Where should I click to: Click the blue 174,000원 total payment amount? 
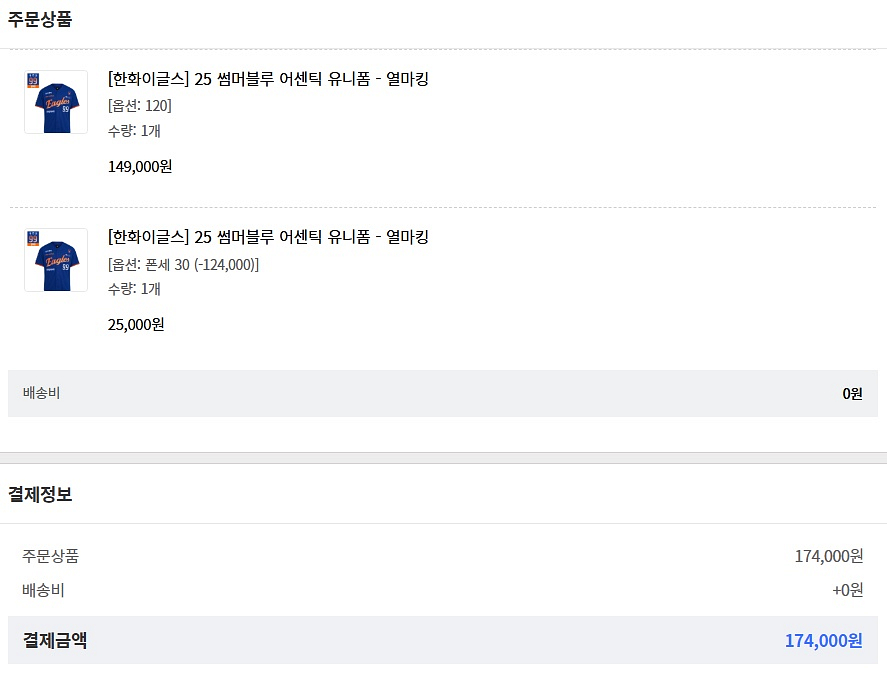tap(824, 640)
